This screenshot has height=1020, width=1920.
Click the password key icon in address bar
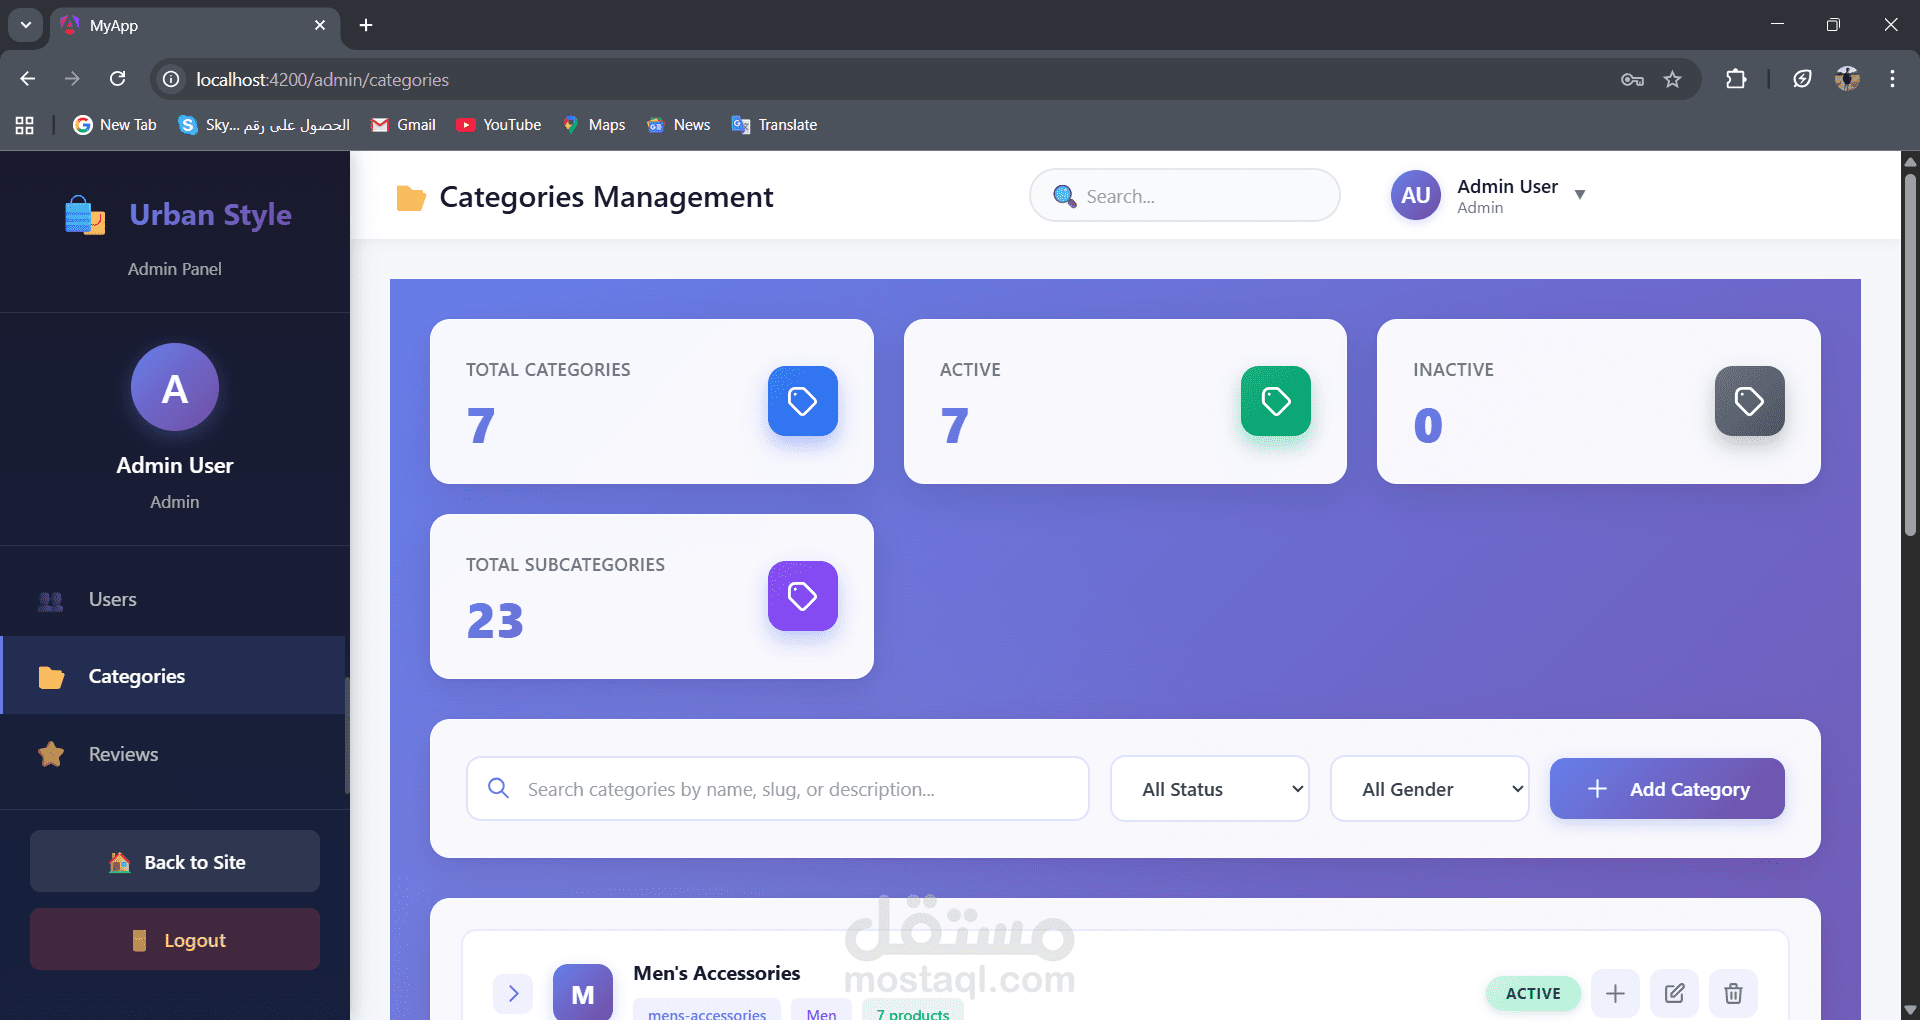[x=1632, y=79]
